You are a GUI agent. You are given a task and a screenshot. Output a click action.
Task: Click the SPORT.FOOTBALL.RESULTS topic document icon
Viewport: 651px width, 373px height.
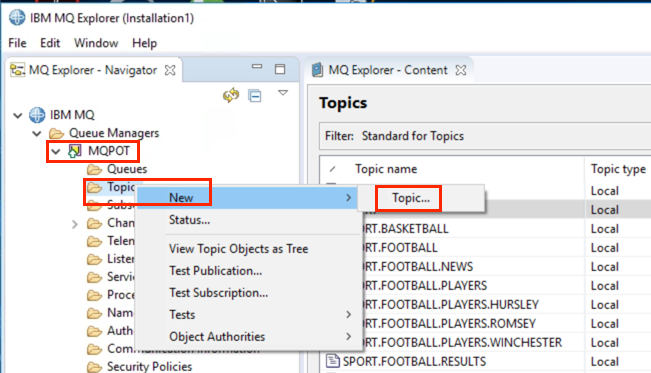tap(333, 361)
